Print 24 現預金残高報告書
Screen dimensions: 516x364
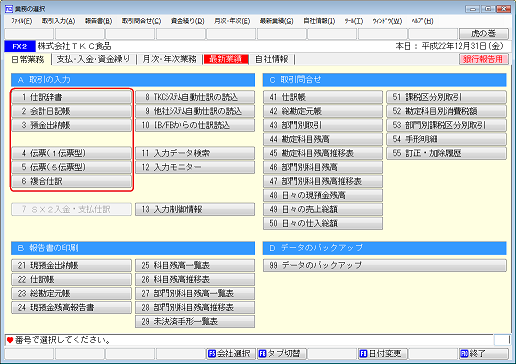click(71, 307)
